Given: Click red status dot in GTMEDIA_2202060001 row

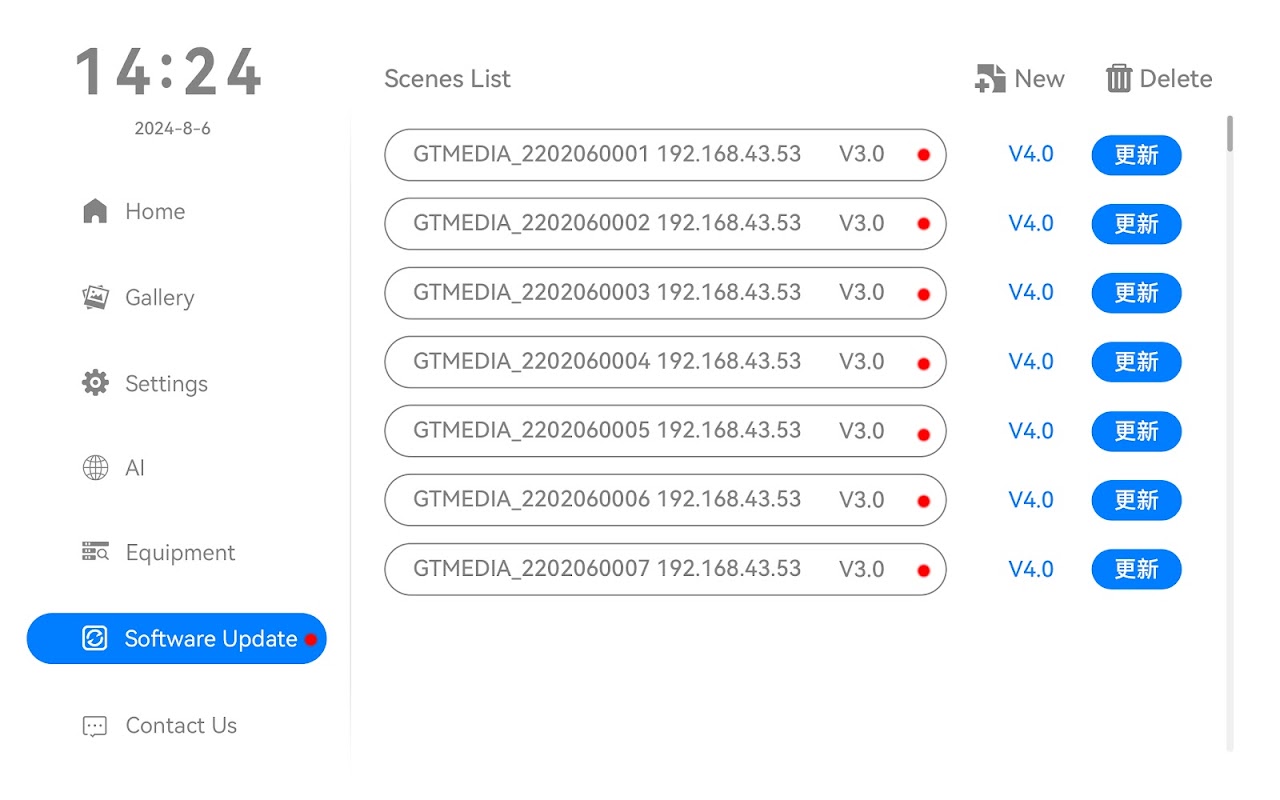Looking at the screenshot, I should point(924,155).
